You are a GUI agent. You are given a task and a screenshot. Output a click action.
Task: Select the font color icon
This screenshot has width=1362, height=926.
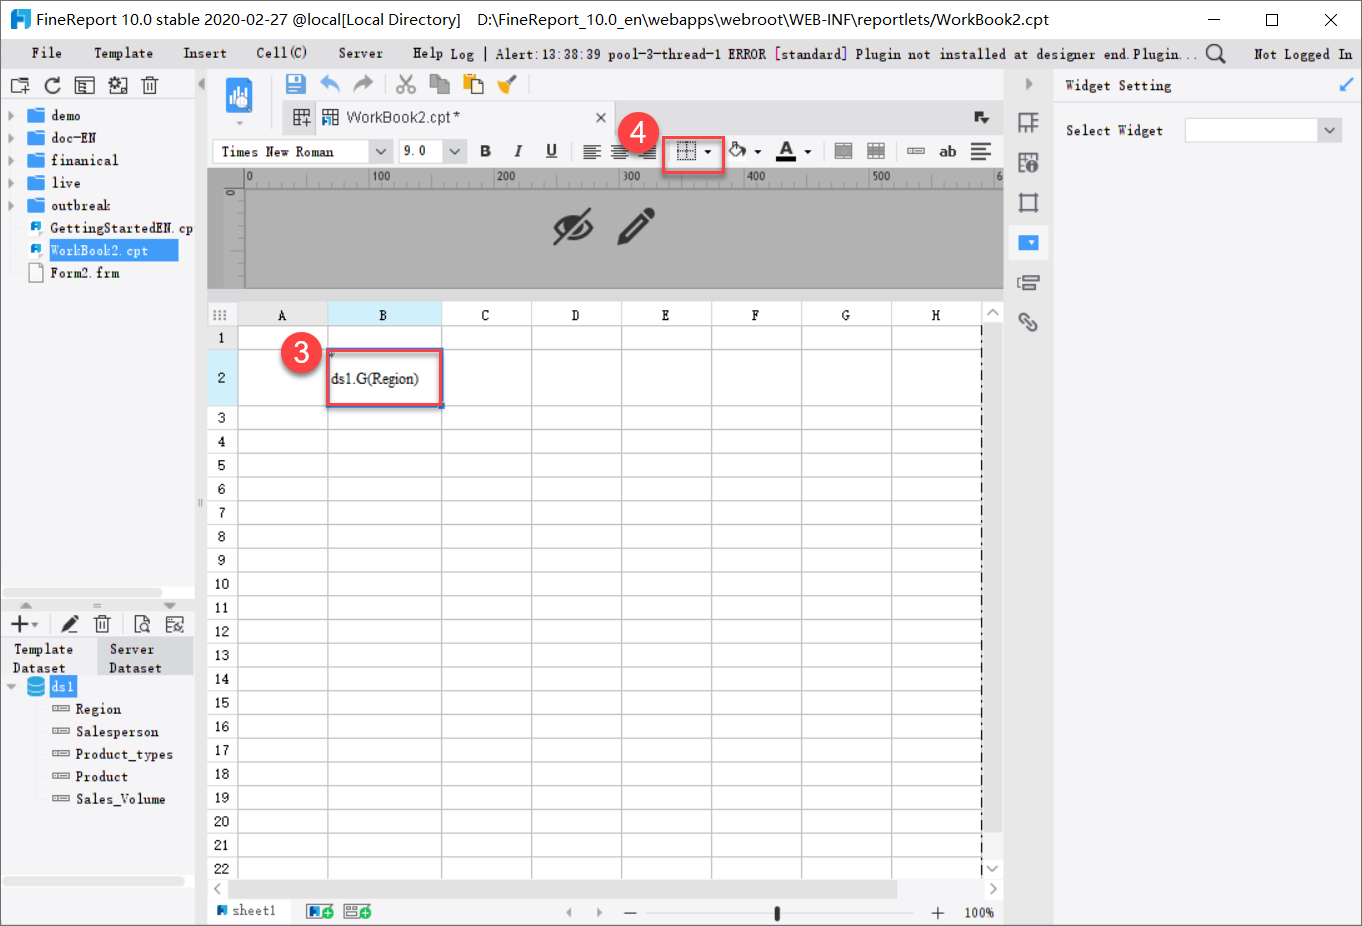click(787, 150)
